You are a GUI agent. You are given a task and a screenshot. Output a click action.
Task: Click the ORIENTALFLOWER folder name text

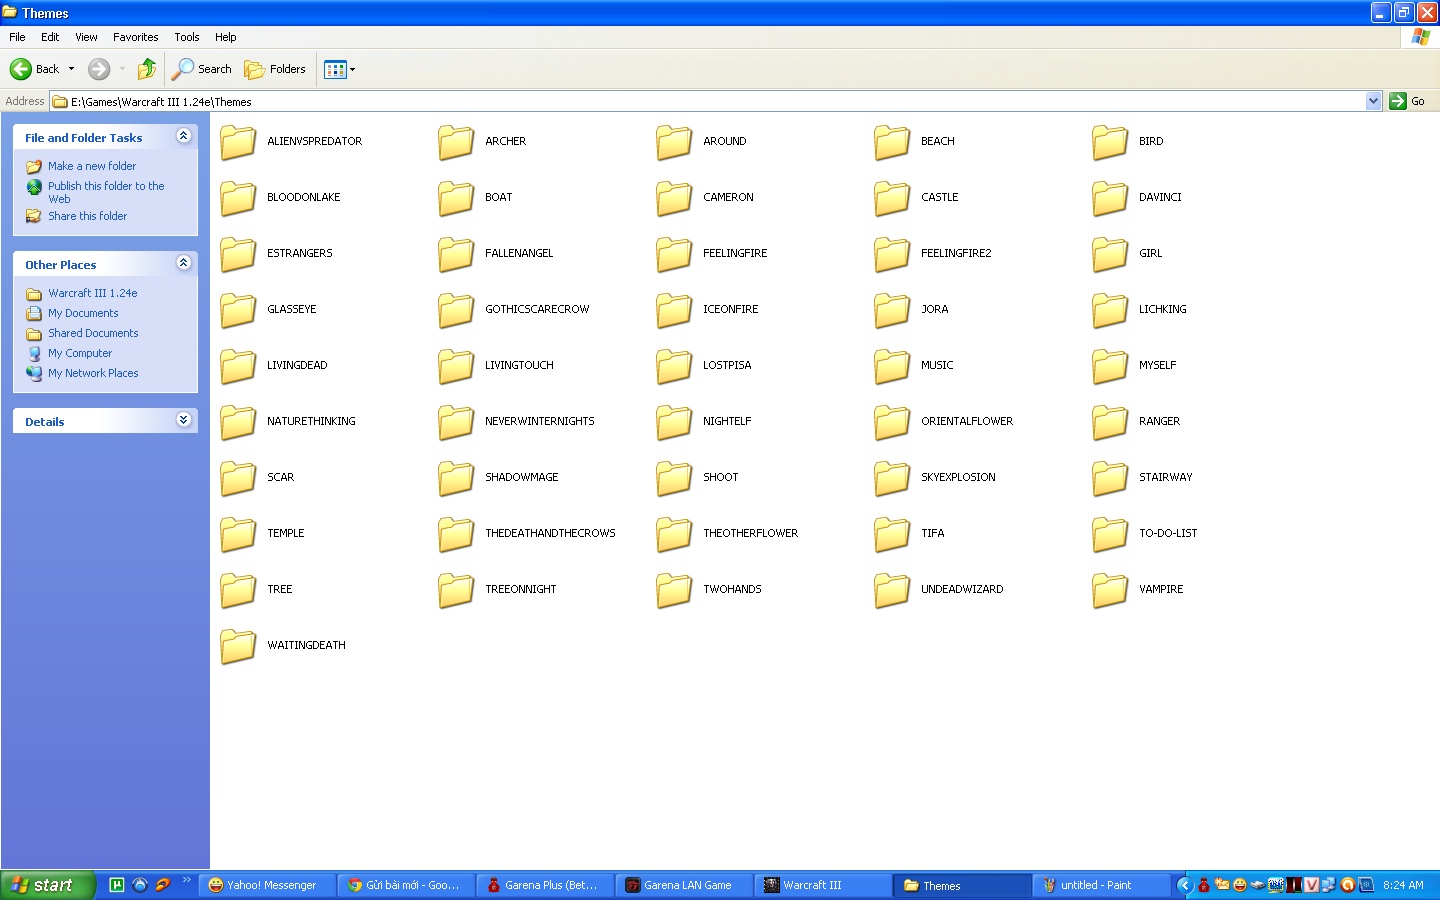(967, 422)
